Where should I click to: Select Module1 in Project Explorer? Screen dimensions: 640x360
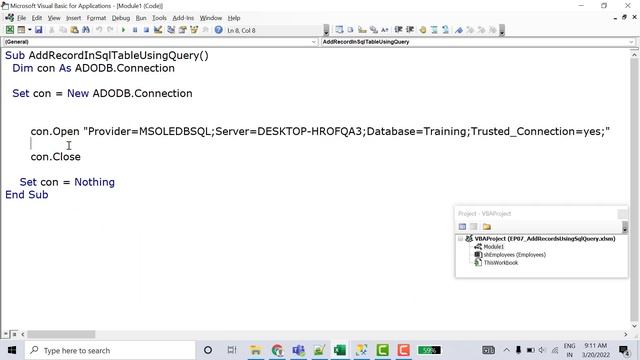tap(493, 247)
